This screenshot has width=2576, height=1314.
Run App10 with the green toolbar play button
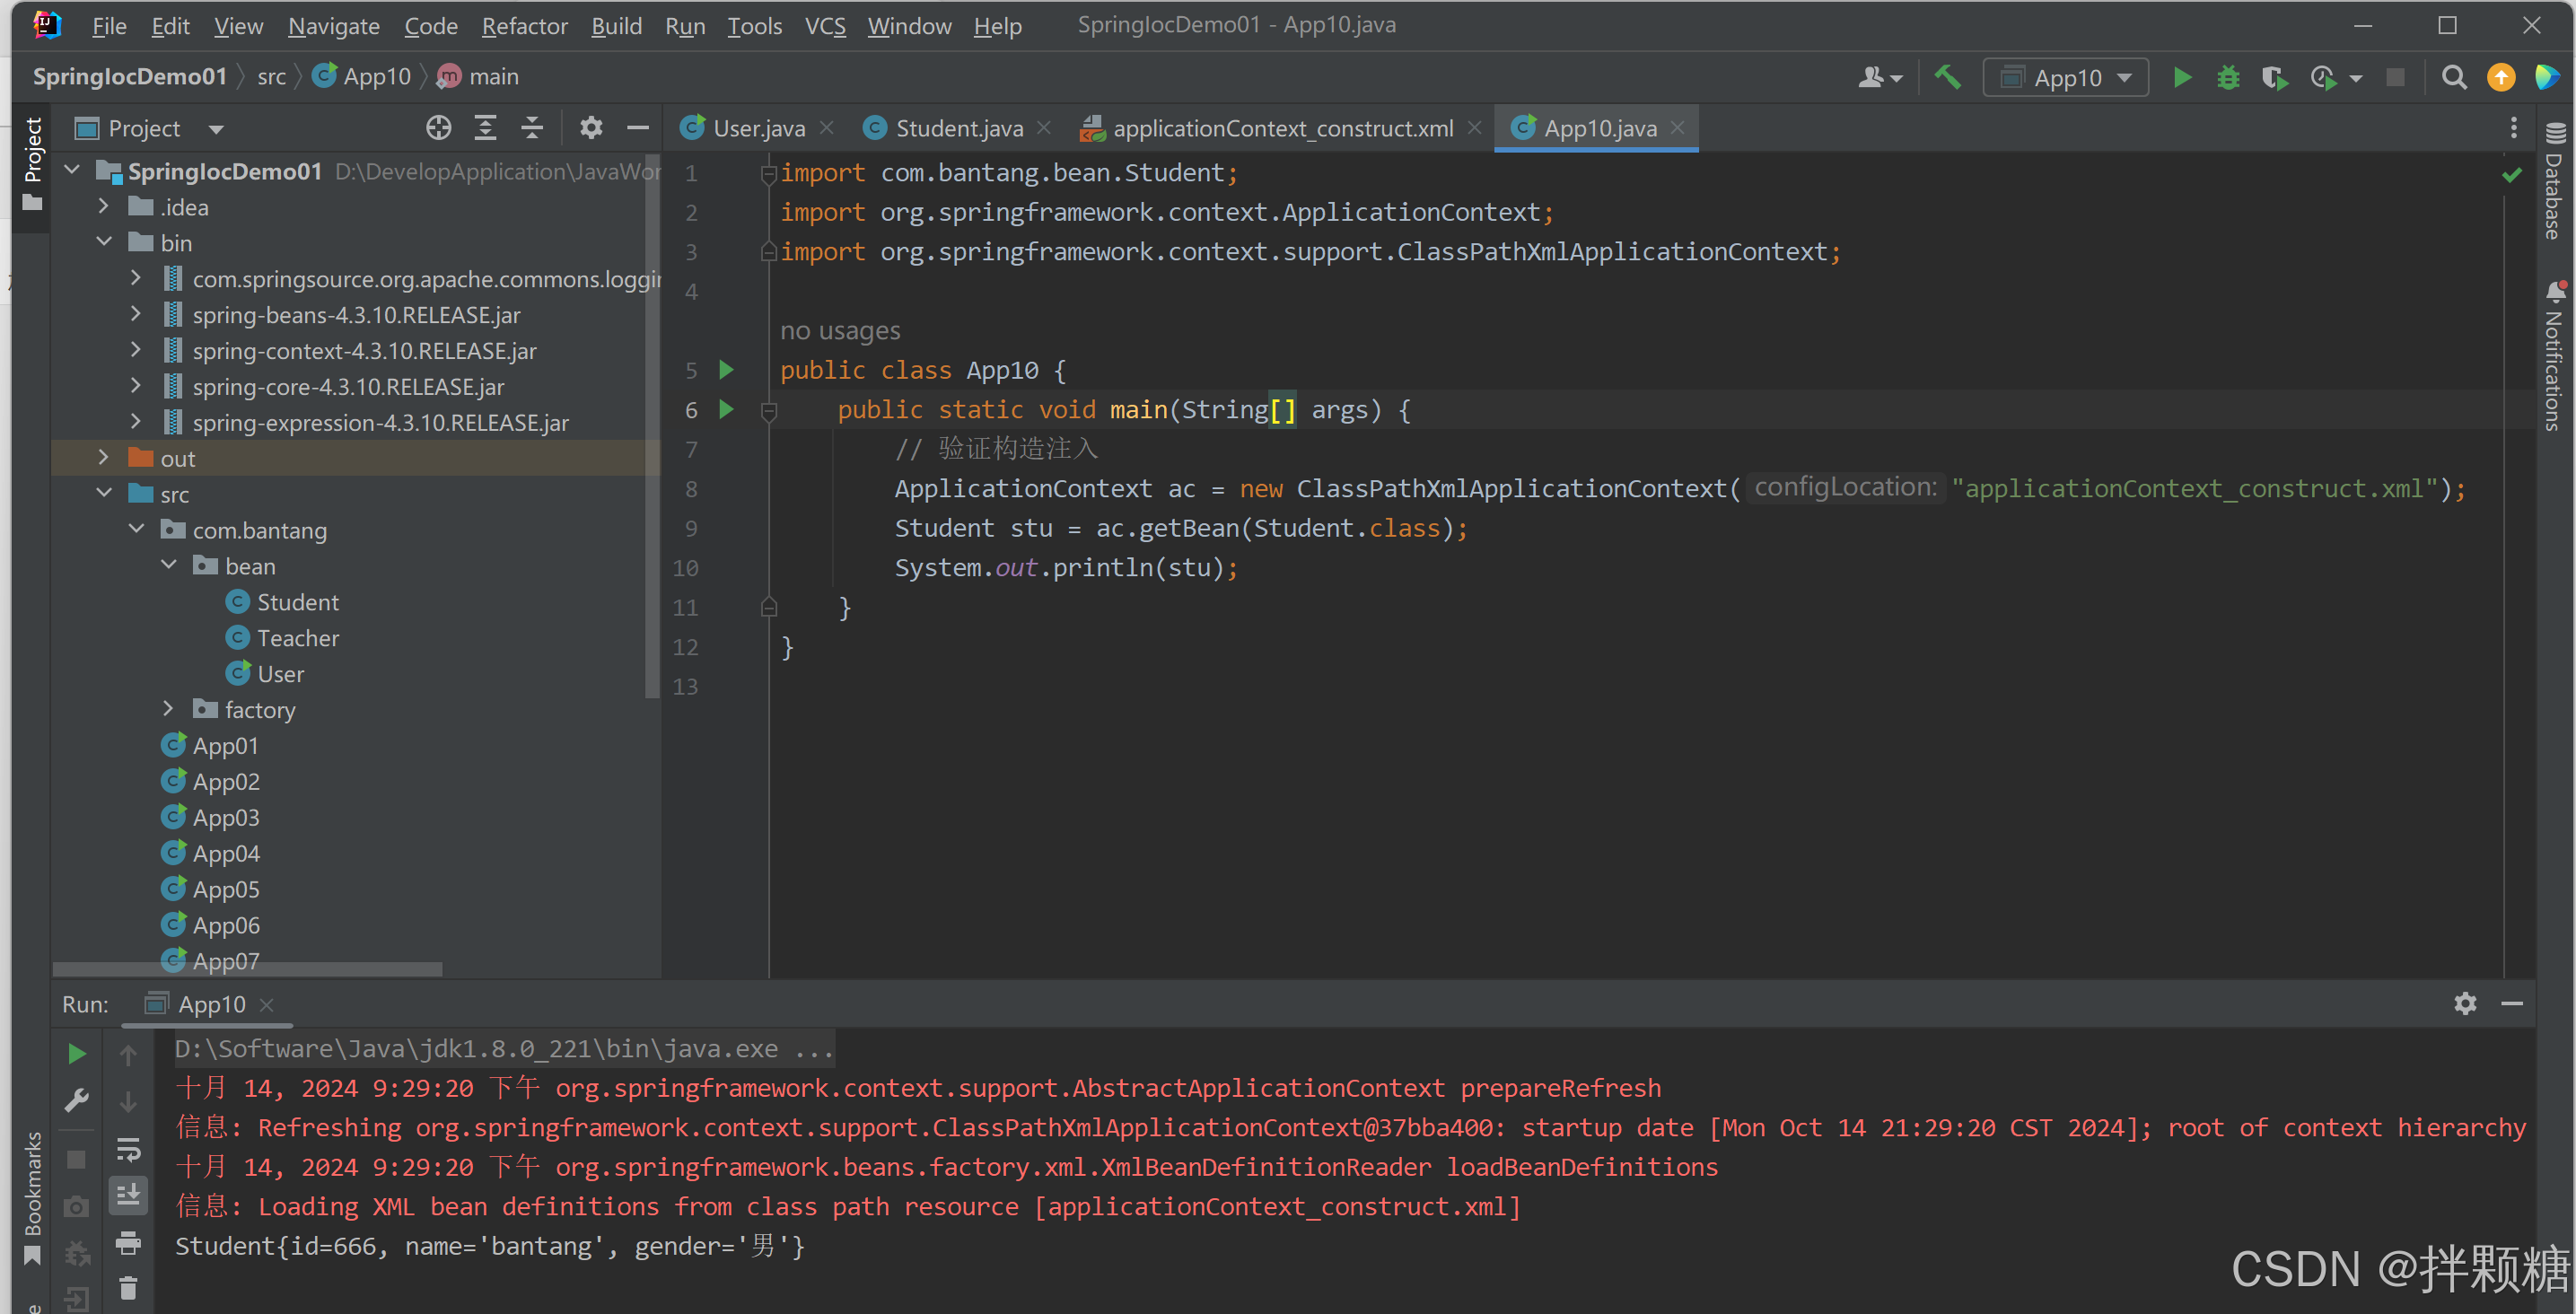coord(2182,77)
